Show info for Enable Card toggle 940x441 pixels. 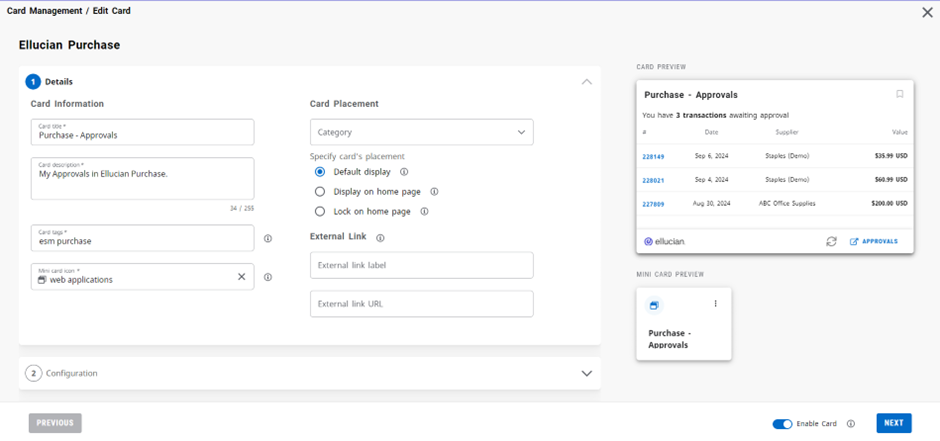point(850,424)
